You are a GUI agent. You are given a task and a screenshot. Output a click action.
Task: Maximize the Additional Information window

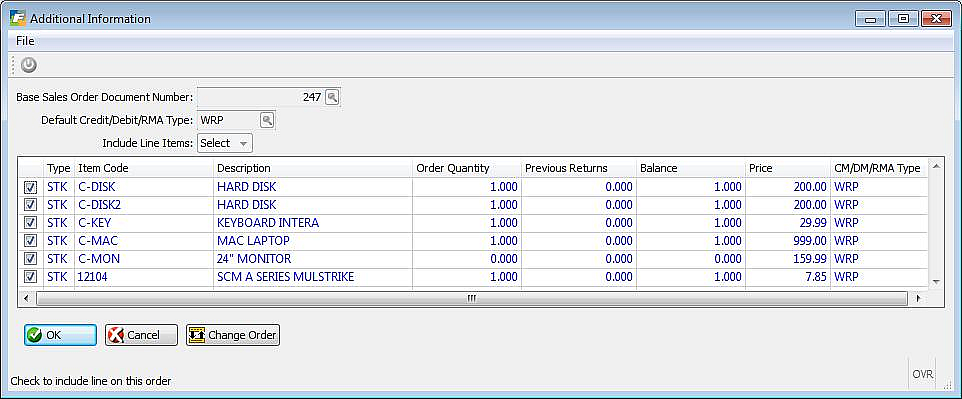(903, 19)
